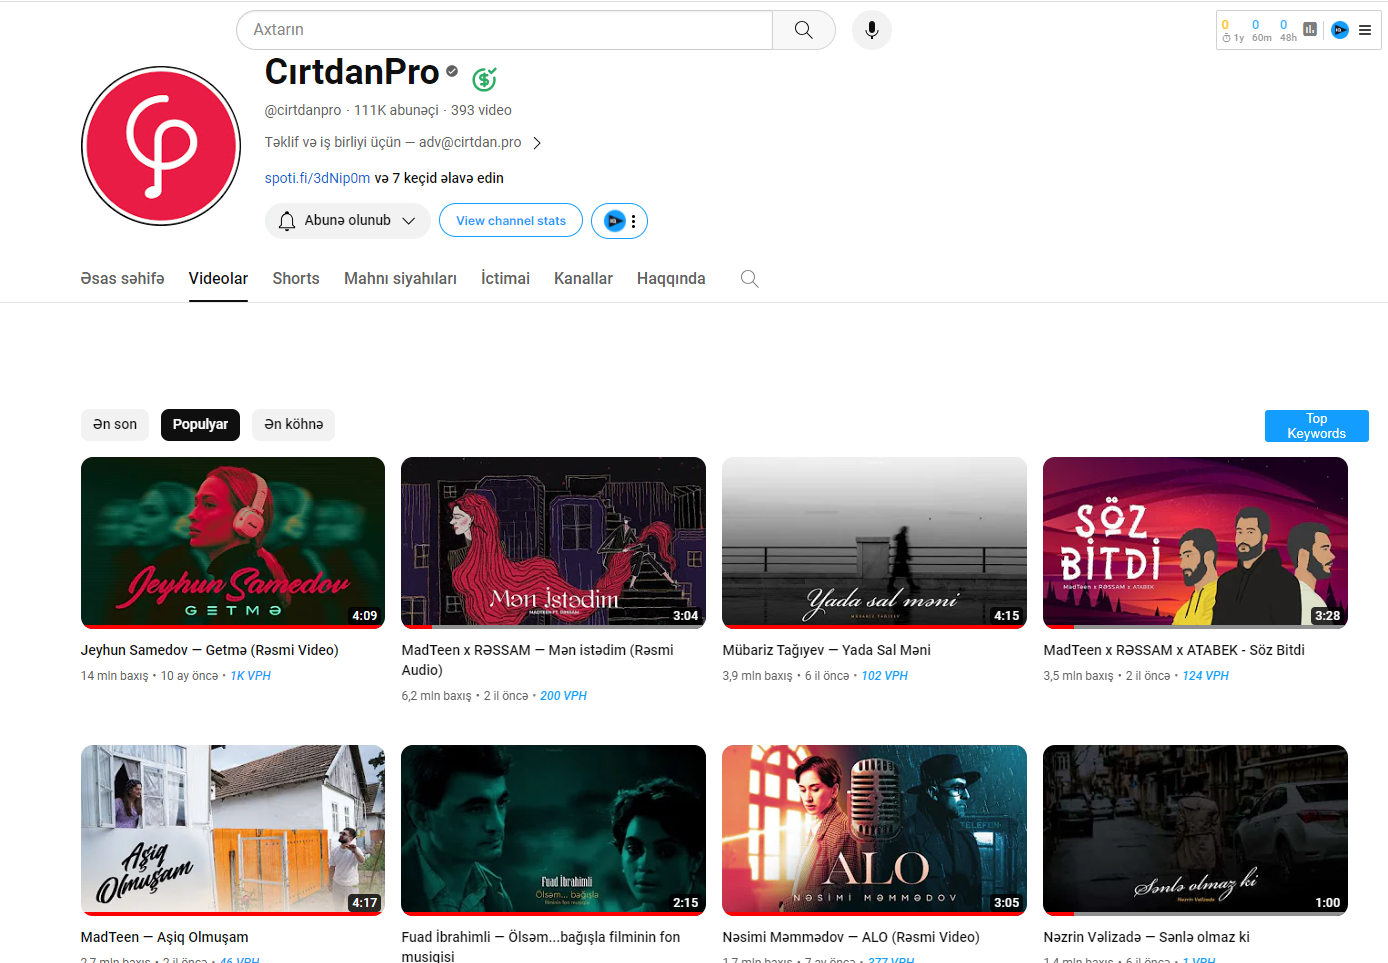Open the spoti.fi/3dNip0m link
The height and width of the screenshot is (963, 1388).
[317, 178]
